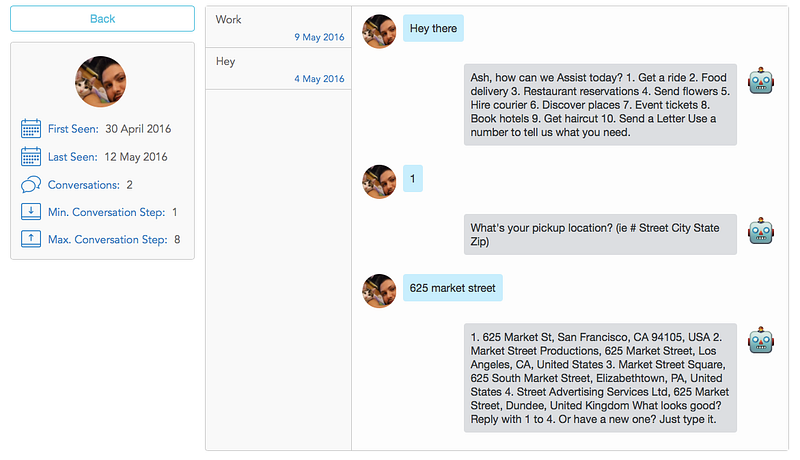Click the robot icon beside the Assist menu message

[x=762, y=81]
